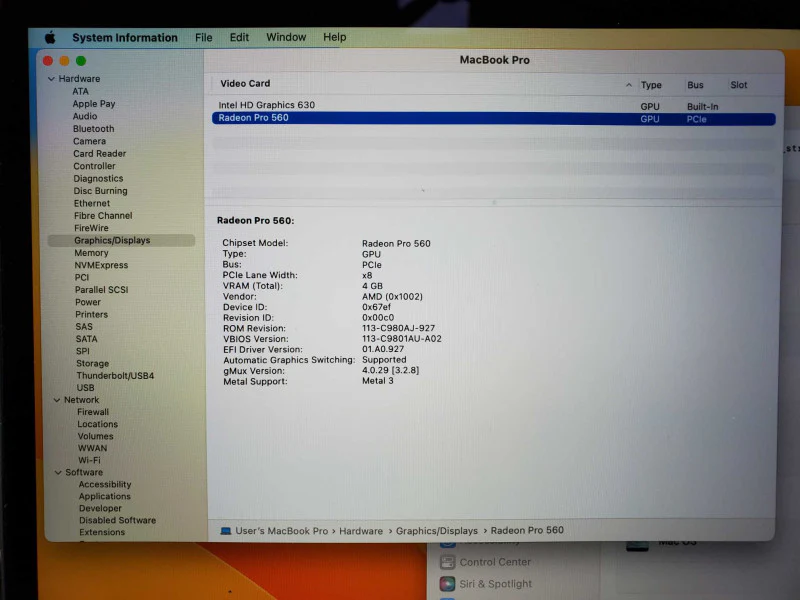Select Thunderbolt/USB4 in the sidebar
This screenshot has height=600, width=800.
pyautogui.click(x=115, y=376)
